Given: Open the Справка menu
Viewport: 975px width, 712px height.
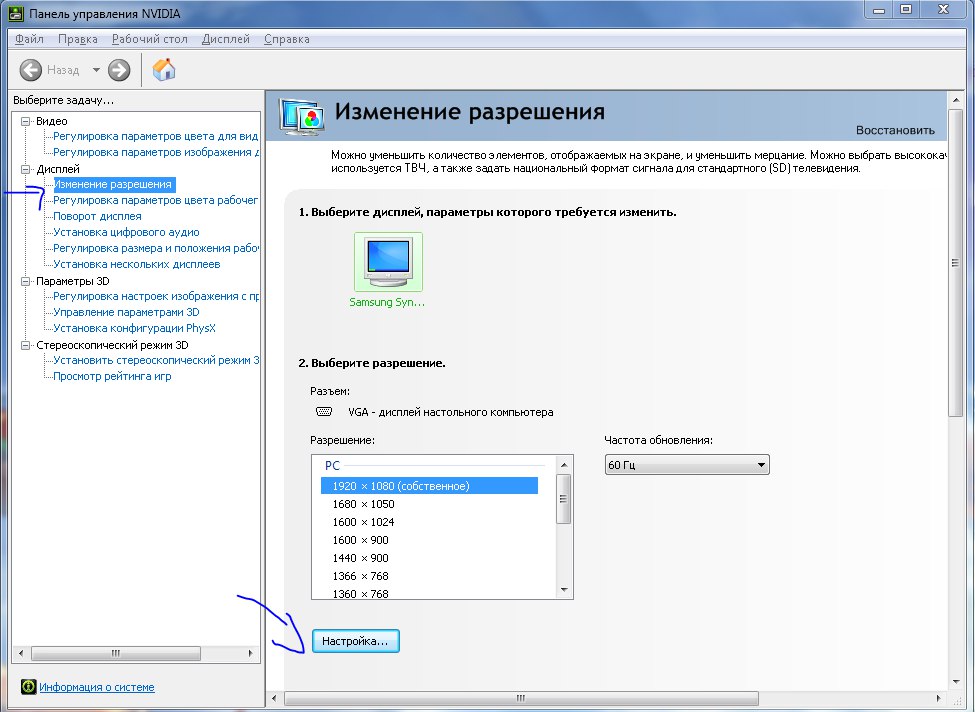Looking at the screenshot, I should [x=286, y=39].
